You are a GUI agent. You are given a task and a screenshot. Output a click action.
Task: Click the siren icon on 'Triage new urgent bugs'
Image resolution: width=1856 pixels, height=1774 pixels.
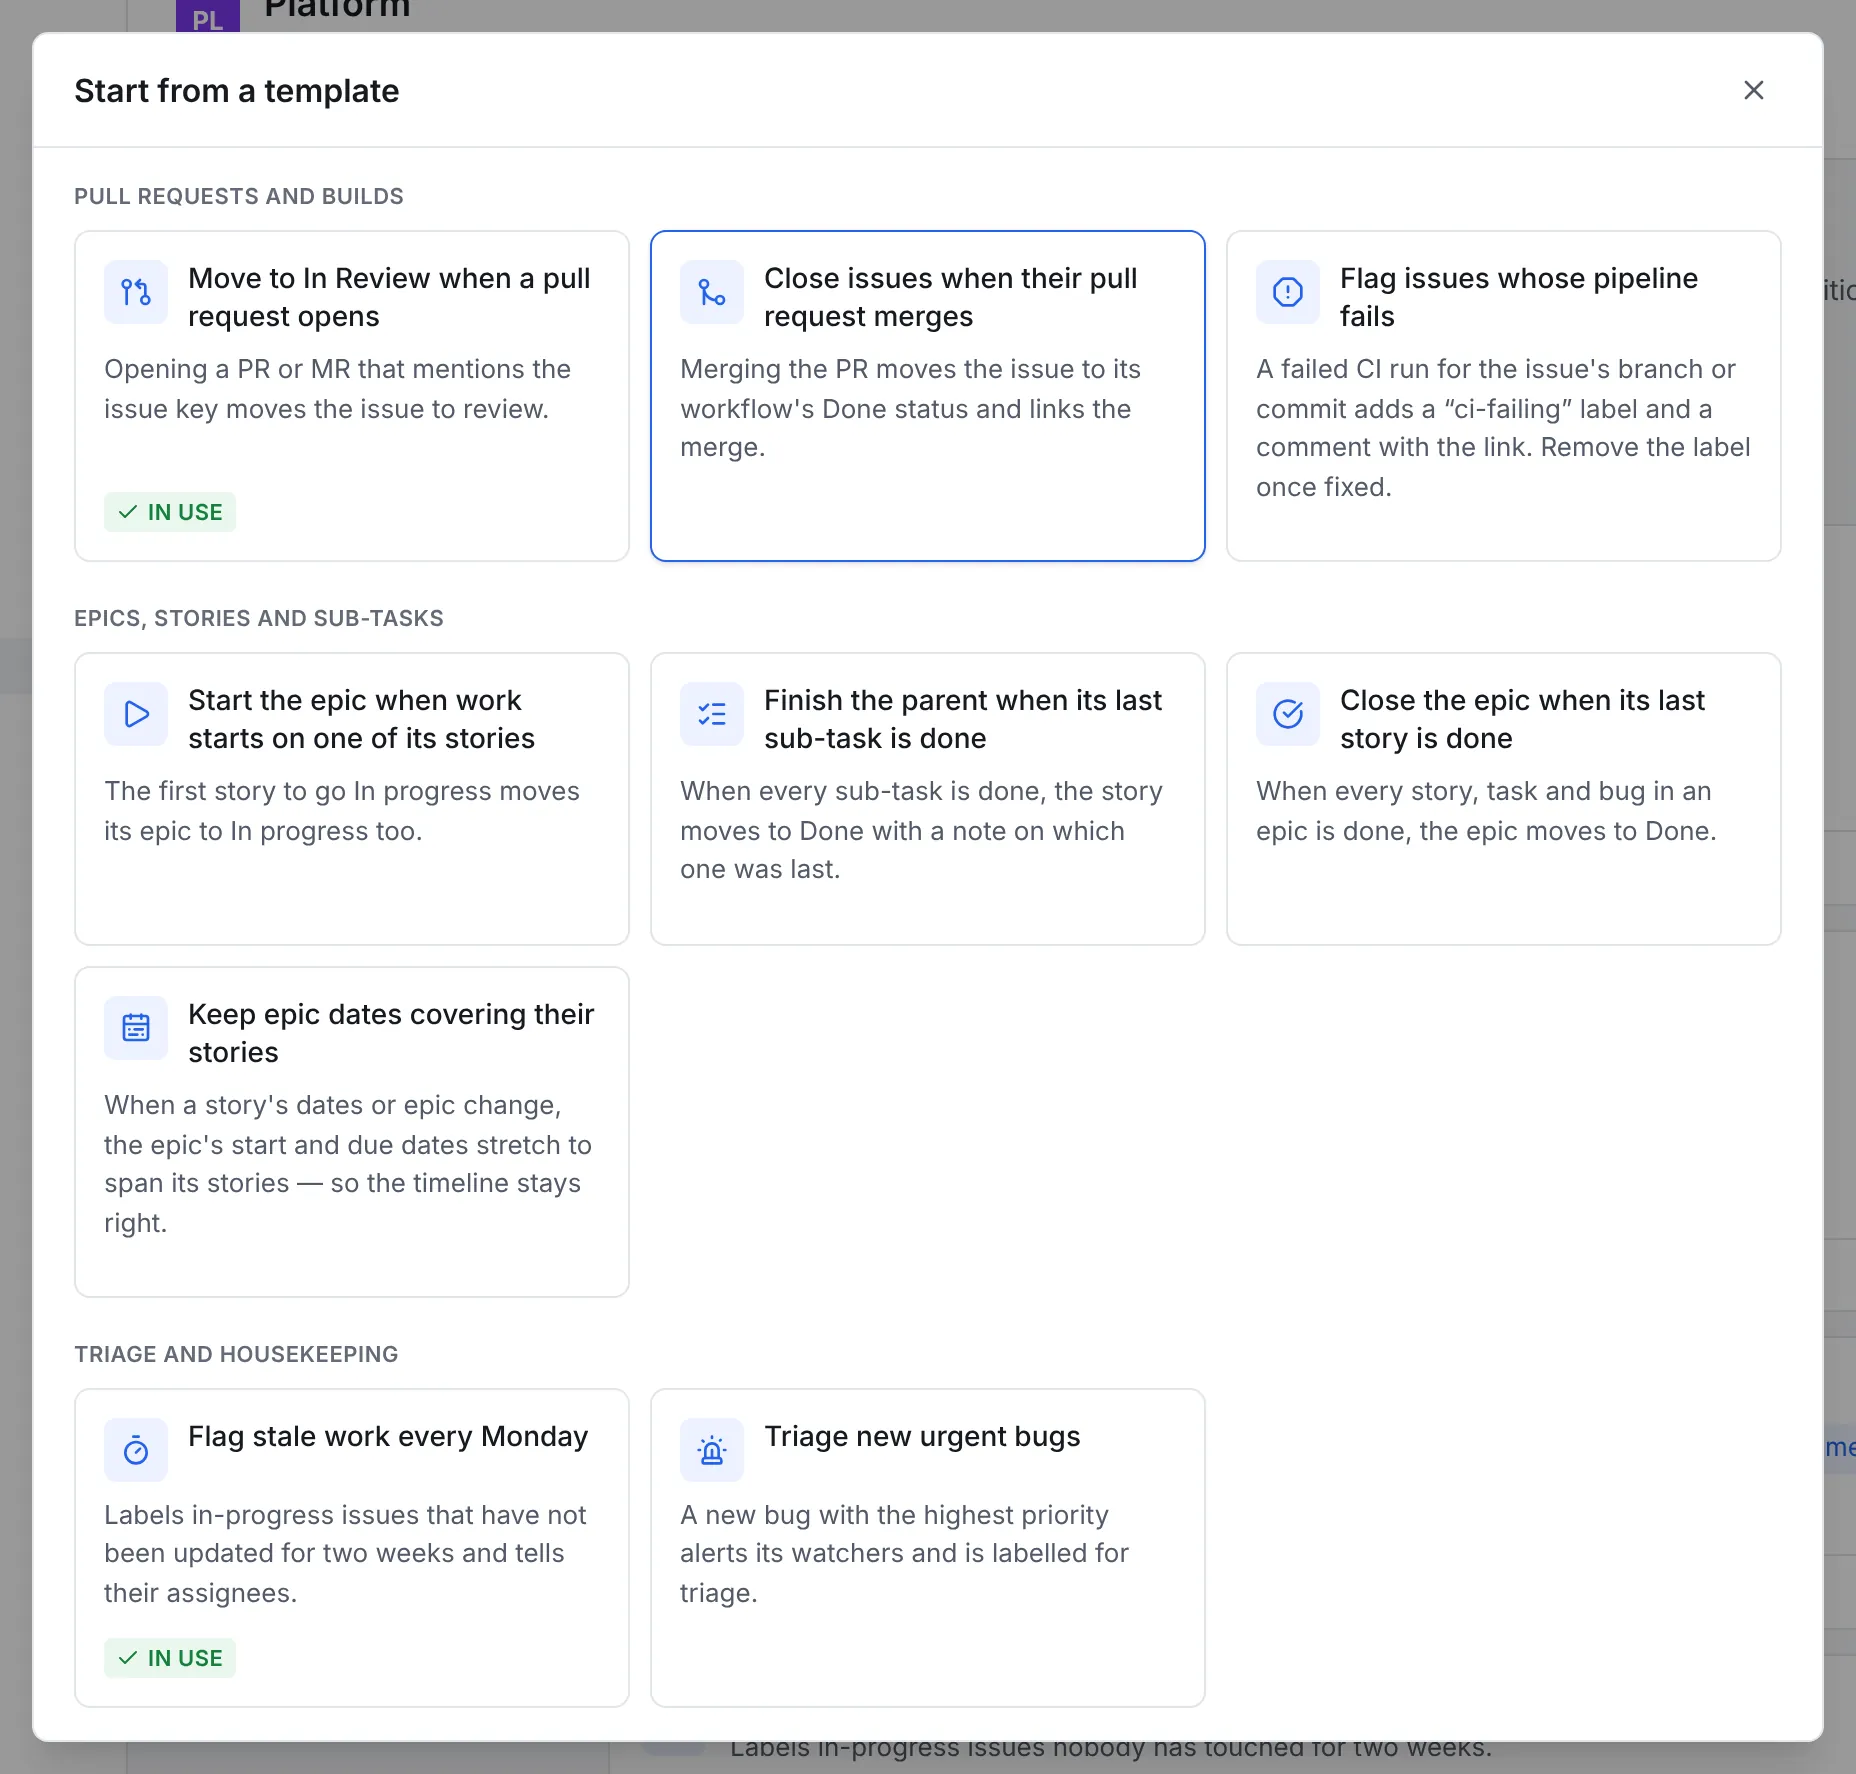pyautogui.click(x=712, y=1450)
